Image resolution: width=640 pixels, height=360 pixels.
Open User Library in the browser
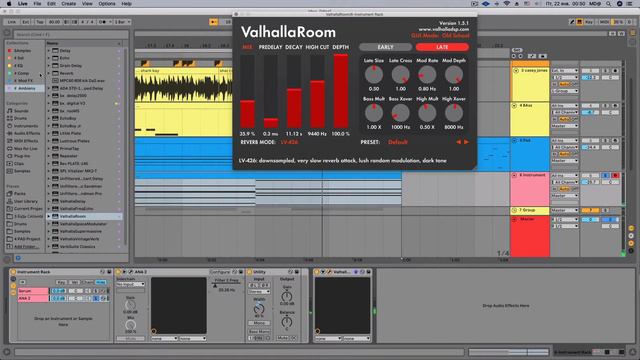coord(25,201)
